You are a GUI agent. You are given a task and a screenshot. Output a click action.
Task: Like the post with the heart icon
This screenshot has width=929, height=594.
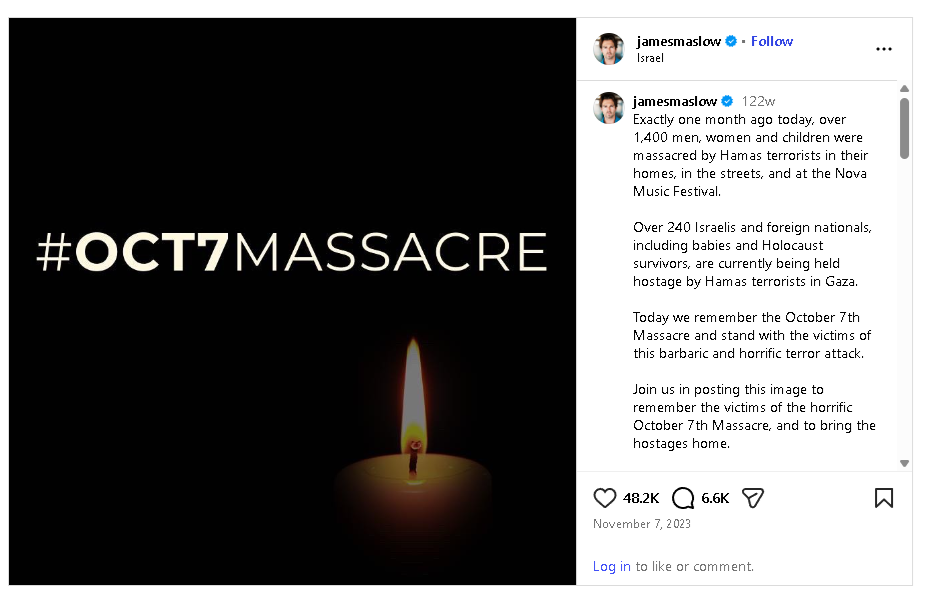(x=604, y=498)
